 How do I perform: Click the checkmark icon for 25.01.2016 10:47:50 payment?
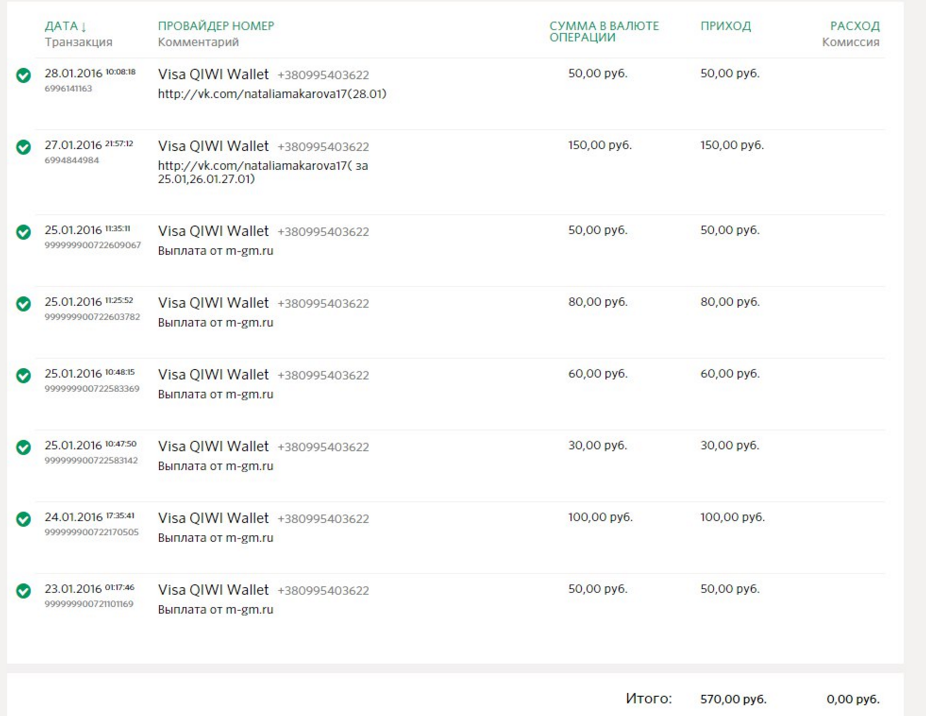pos(24,448)
